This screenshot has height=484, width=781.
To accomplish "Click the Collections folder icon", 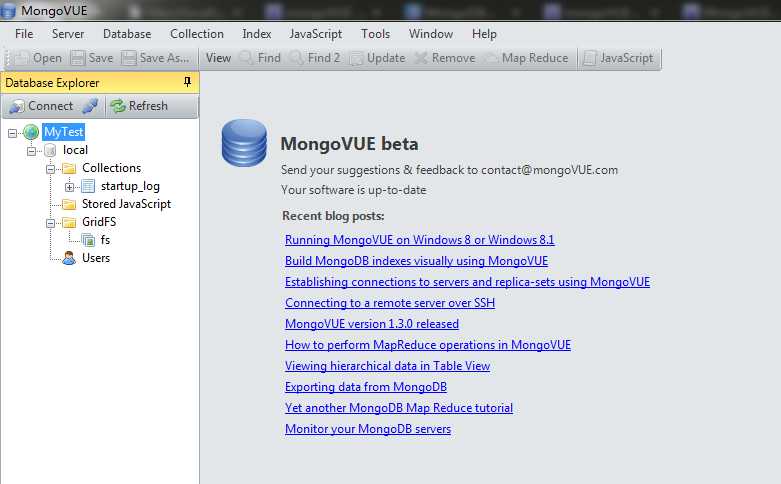I will click(x=69, y=168).
